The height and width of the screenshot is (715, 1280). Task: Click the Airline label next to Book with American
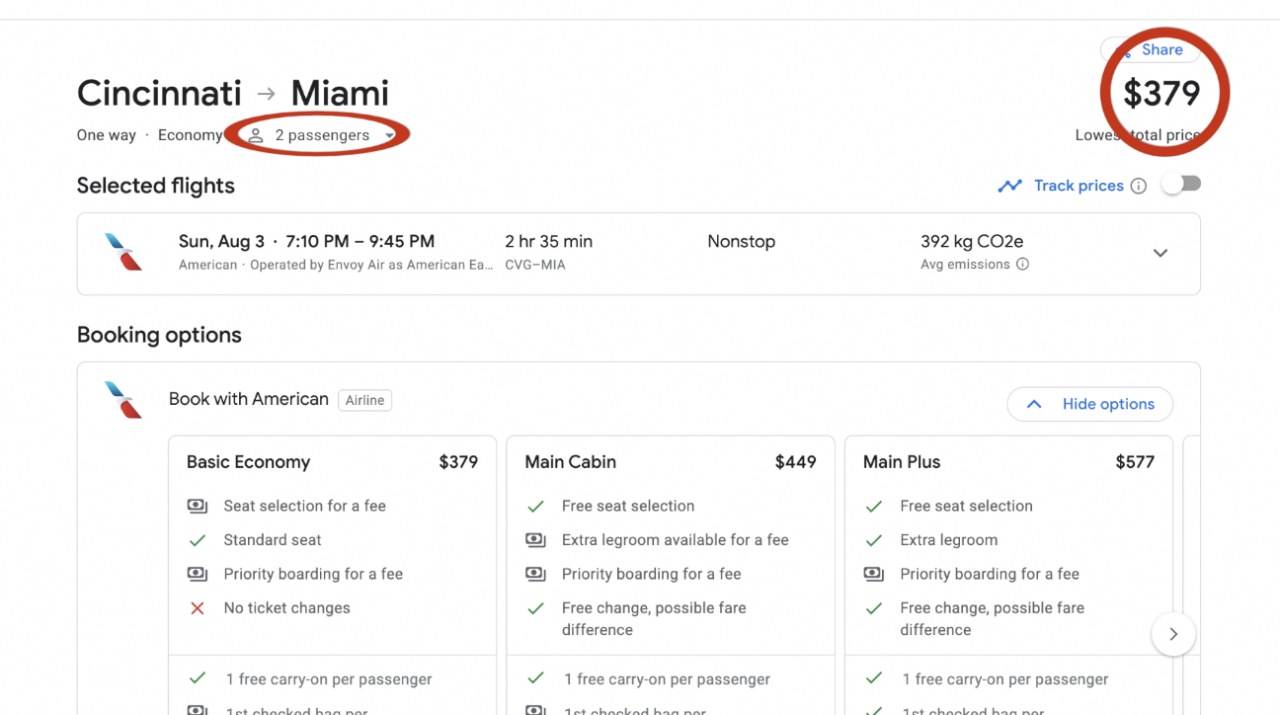coord(364,399)
